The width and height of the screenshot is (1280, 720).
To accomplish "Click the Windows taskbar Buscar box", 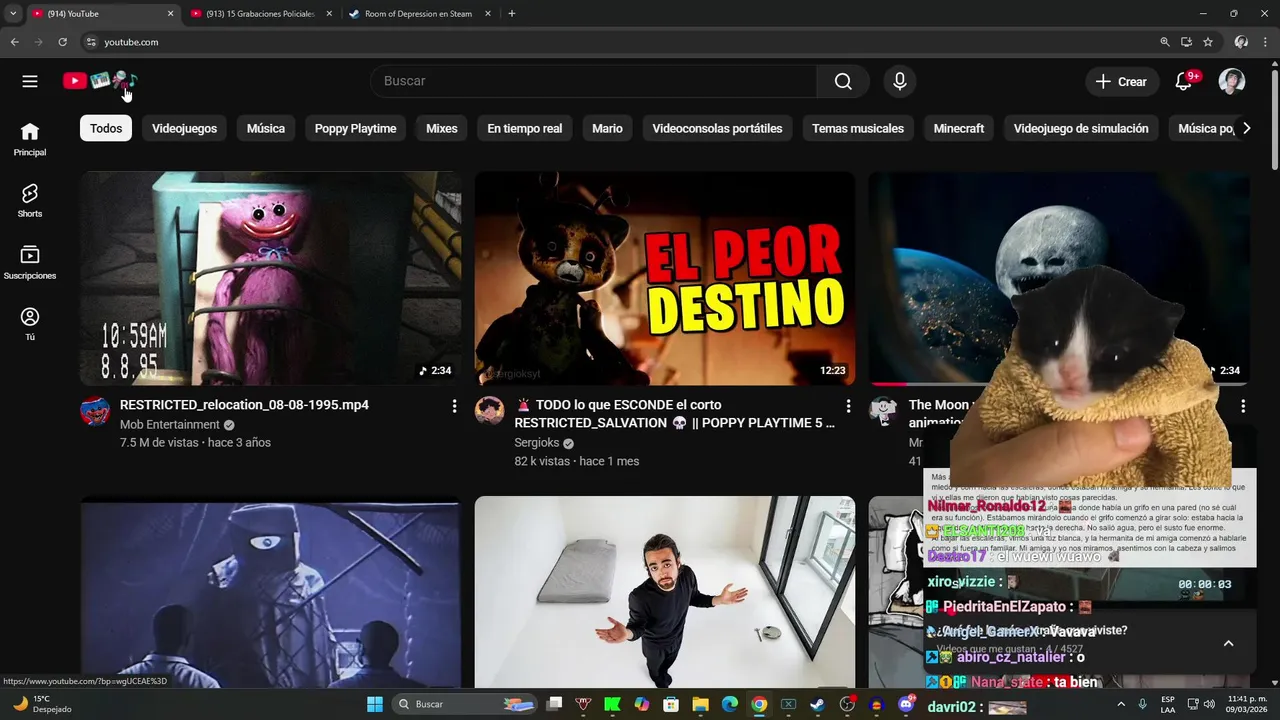I will [x=465, y=704].
